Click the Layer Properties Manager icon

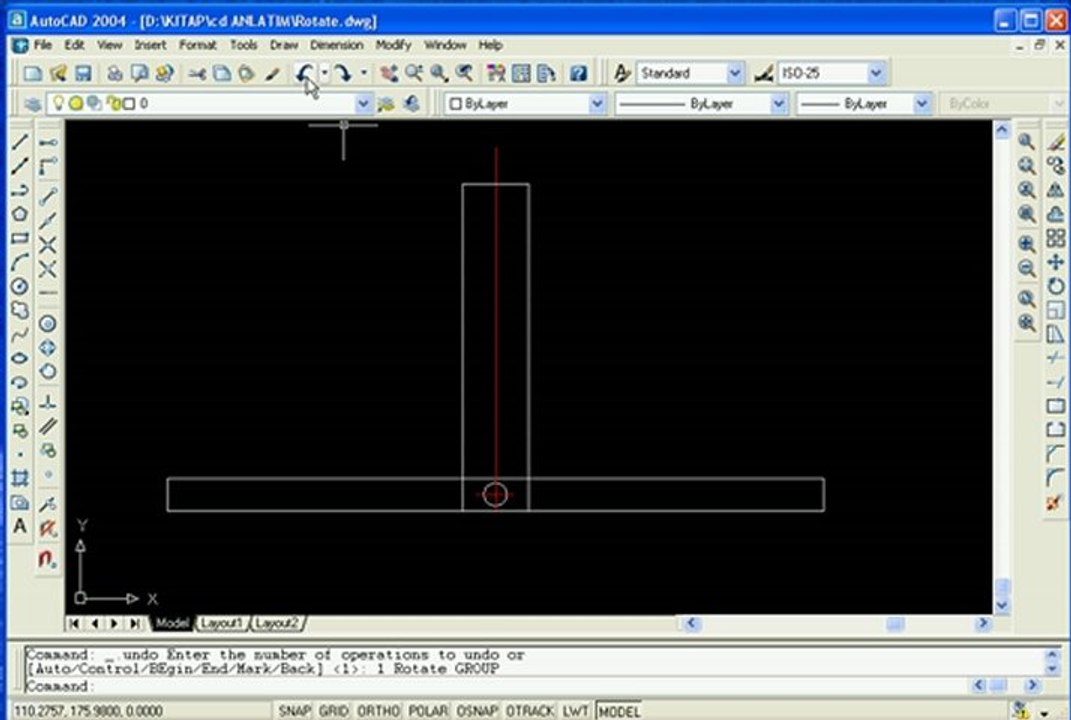tap(32, 104)
